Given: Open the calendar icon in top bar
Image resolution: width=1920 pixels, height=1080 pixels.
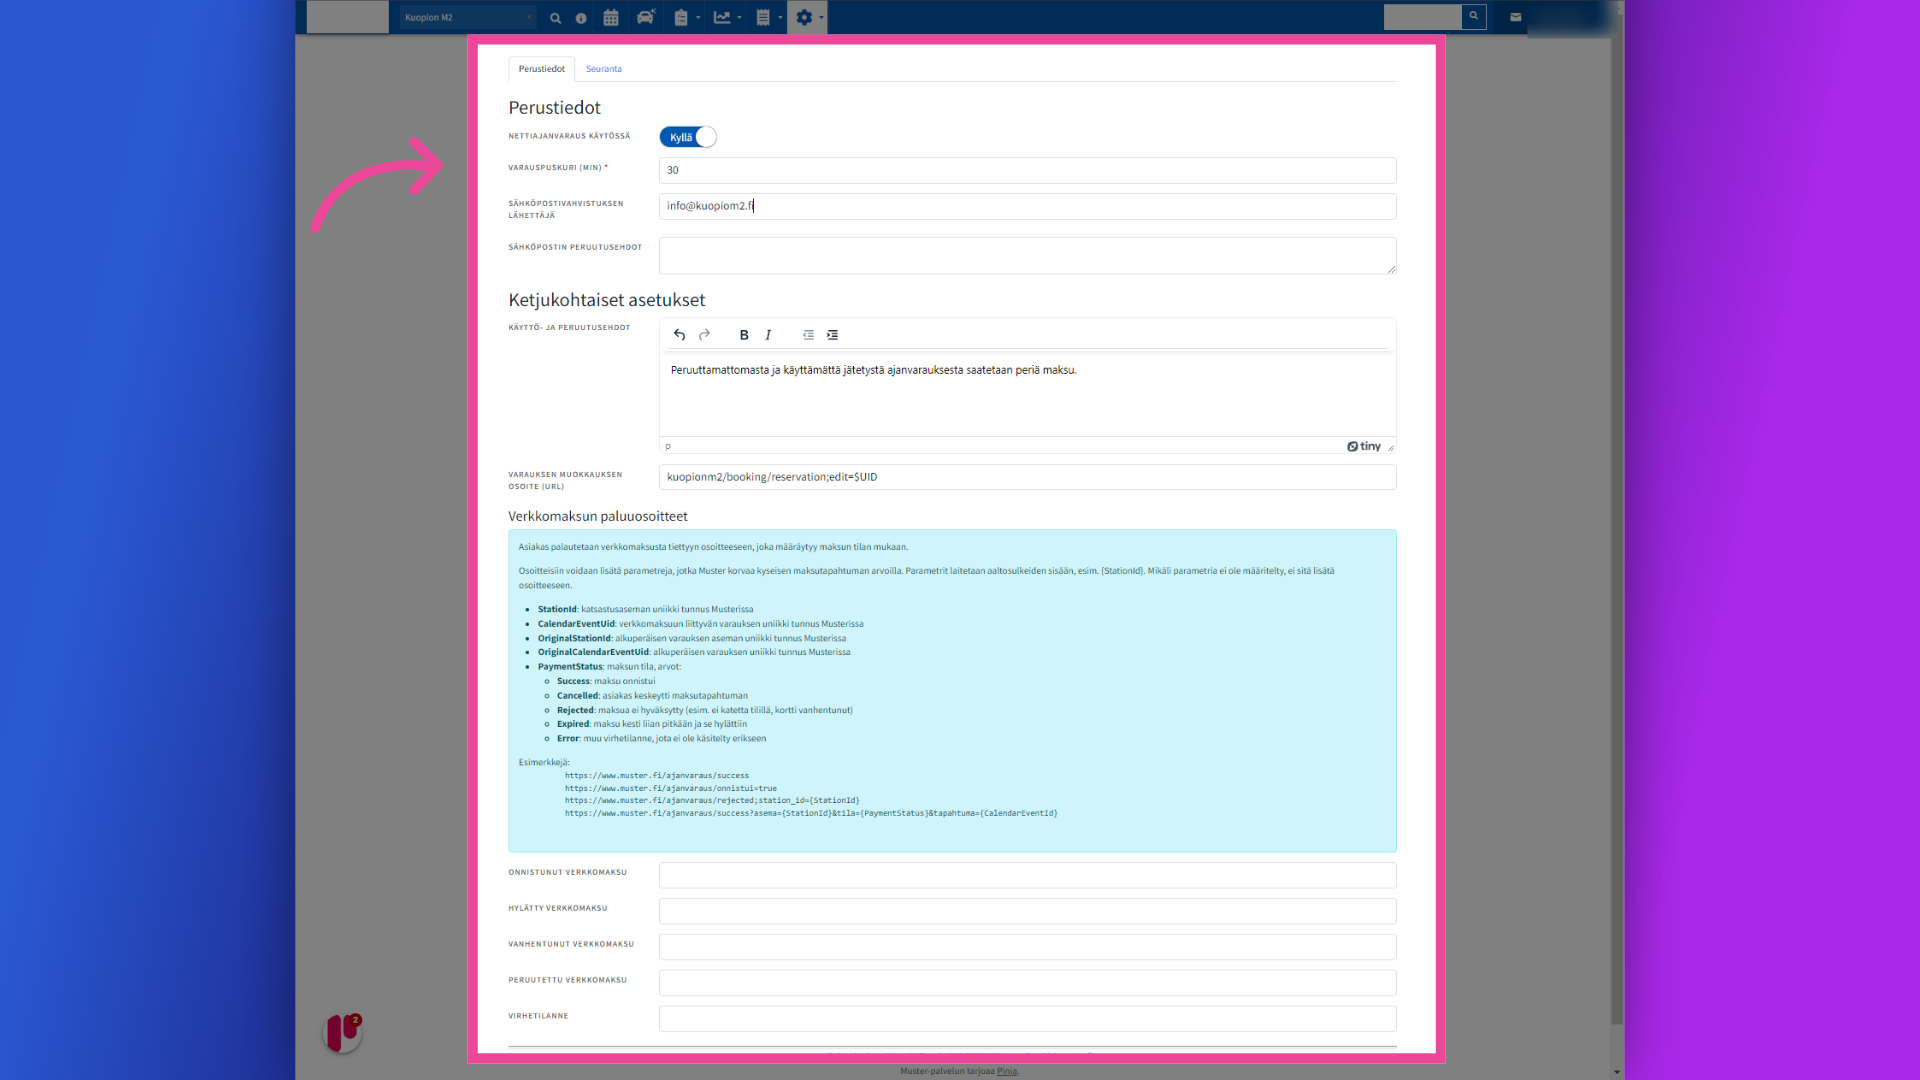Looking at the screenshot, I should pos(611,17).
